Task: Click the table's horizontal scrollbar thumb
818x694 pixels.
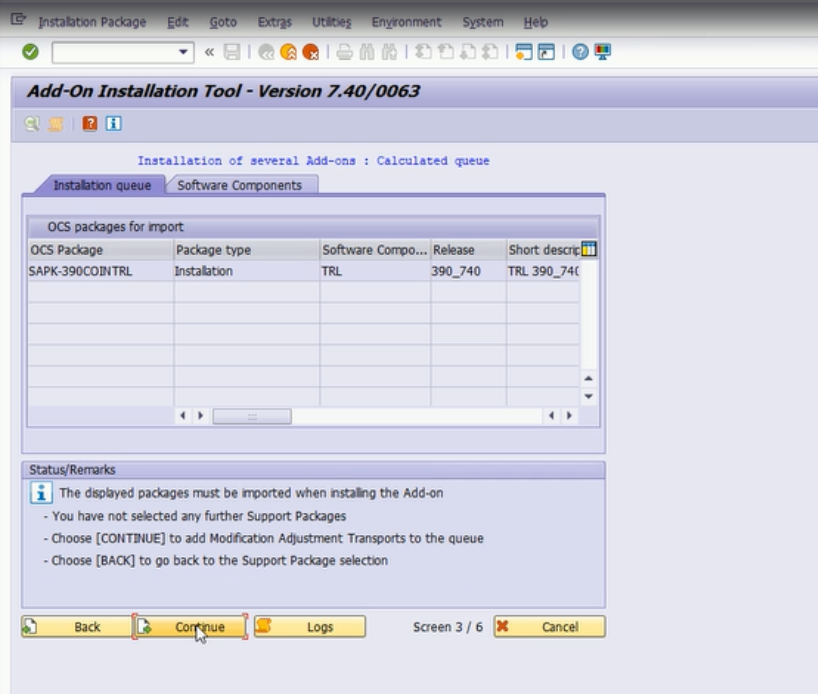Action: tap(252, 416)
